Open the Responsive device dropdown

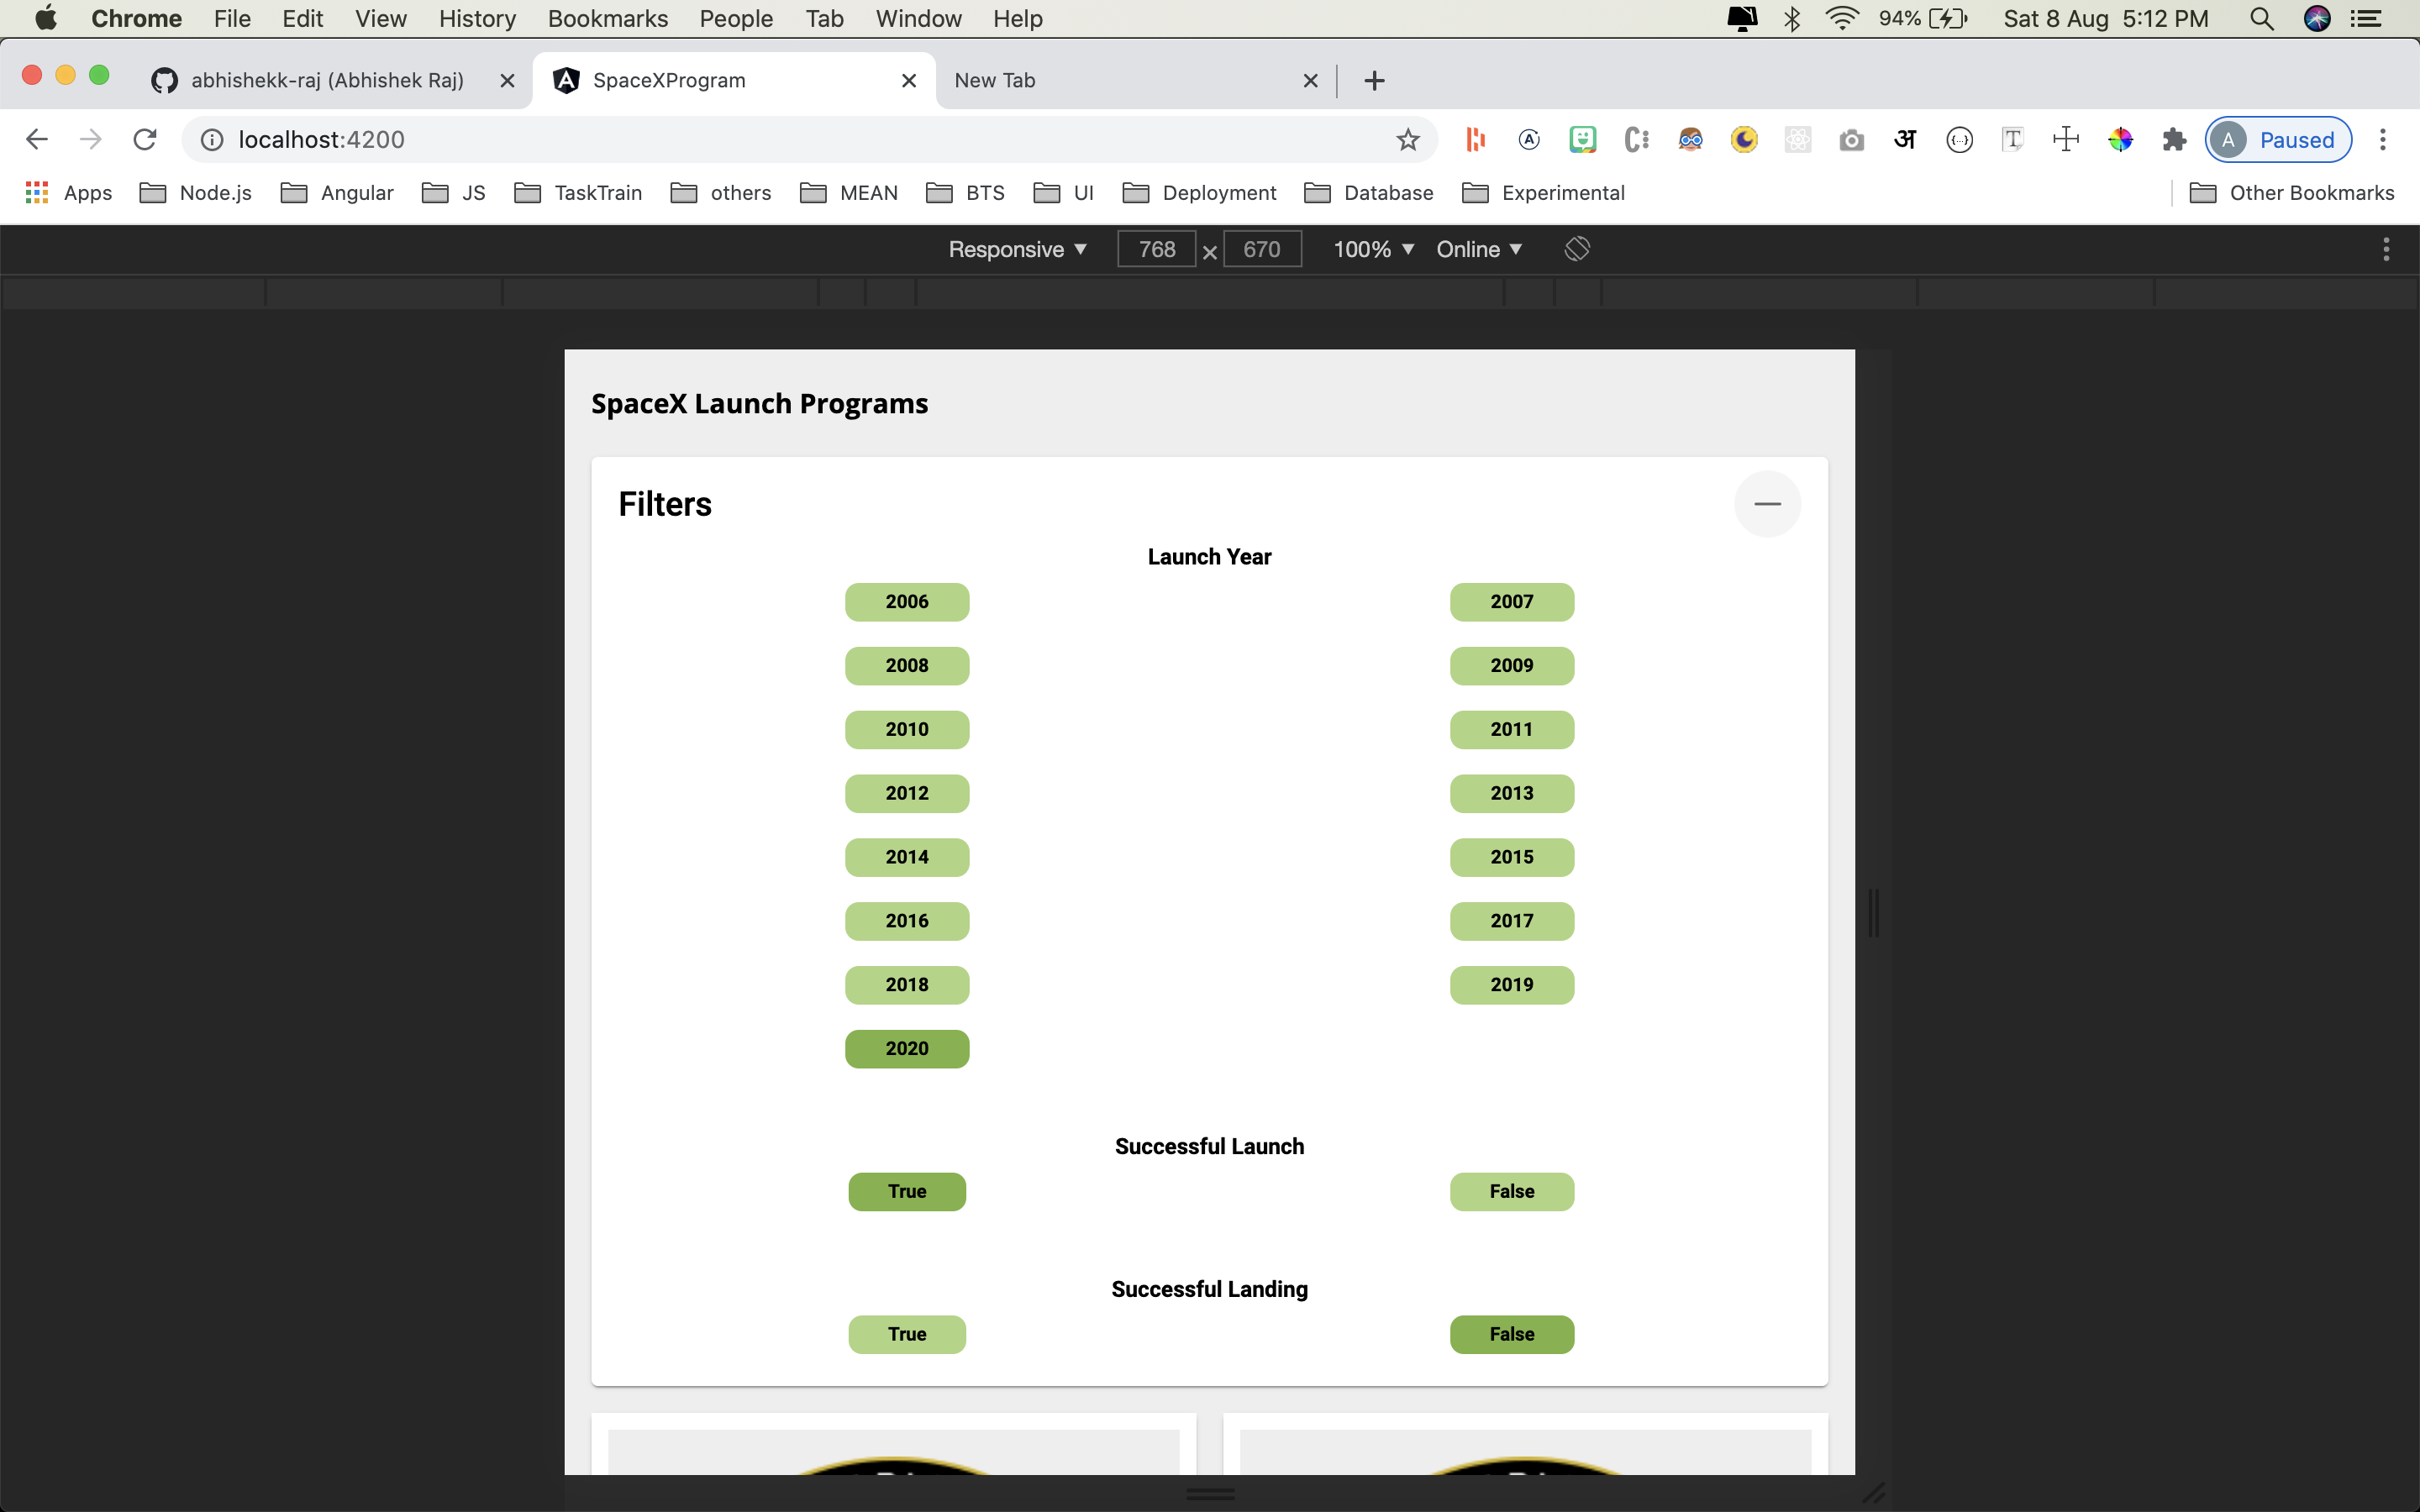[1017, 249]
